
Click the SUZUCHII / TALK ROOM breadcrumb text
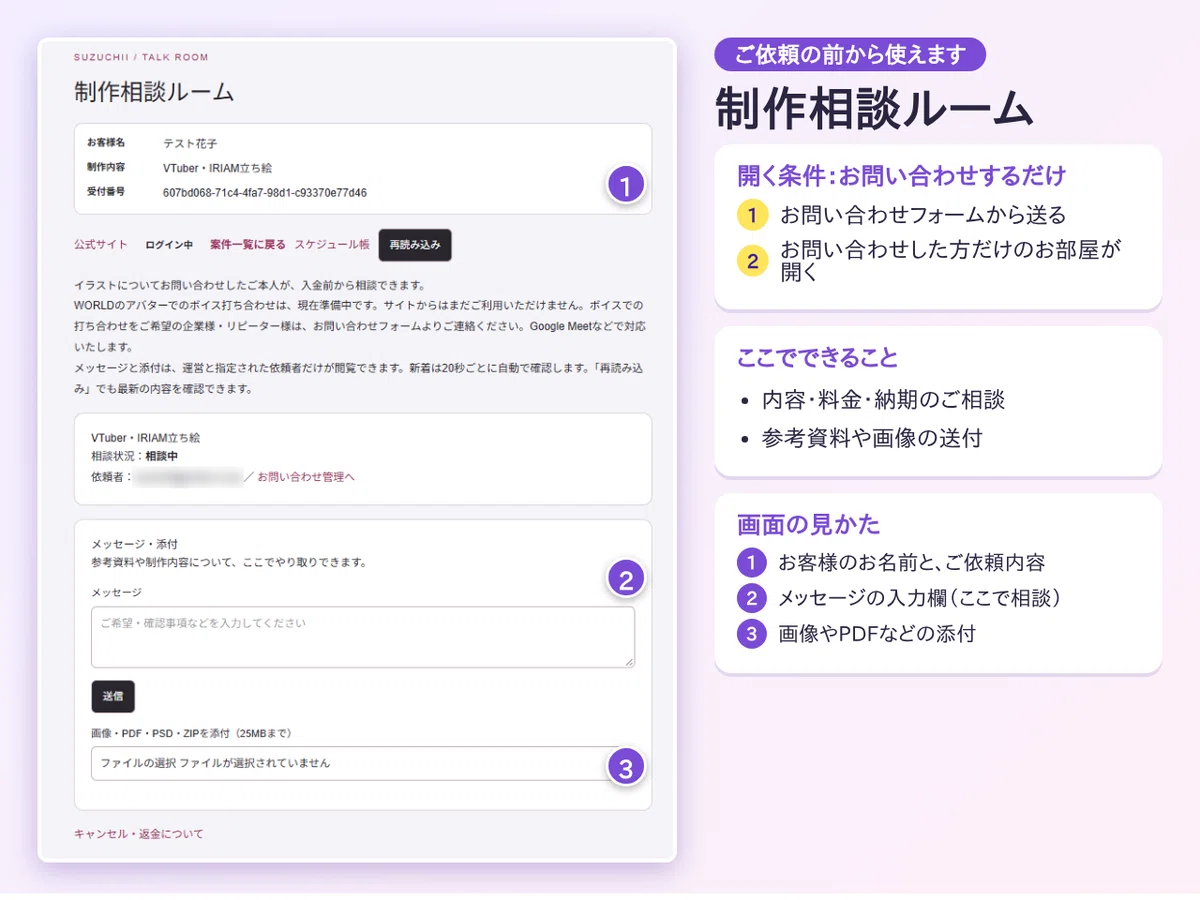point(141,58)
